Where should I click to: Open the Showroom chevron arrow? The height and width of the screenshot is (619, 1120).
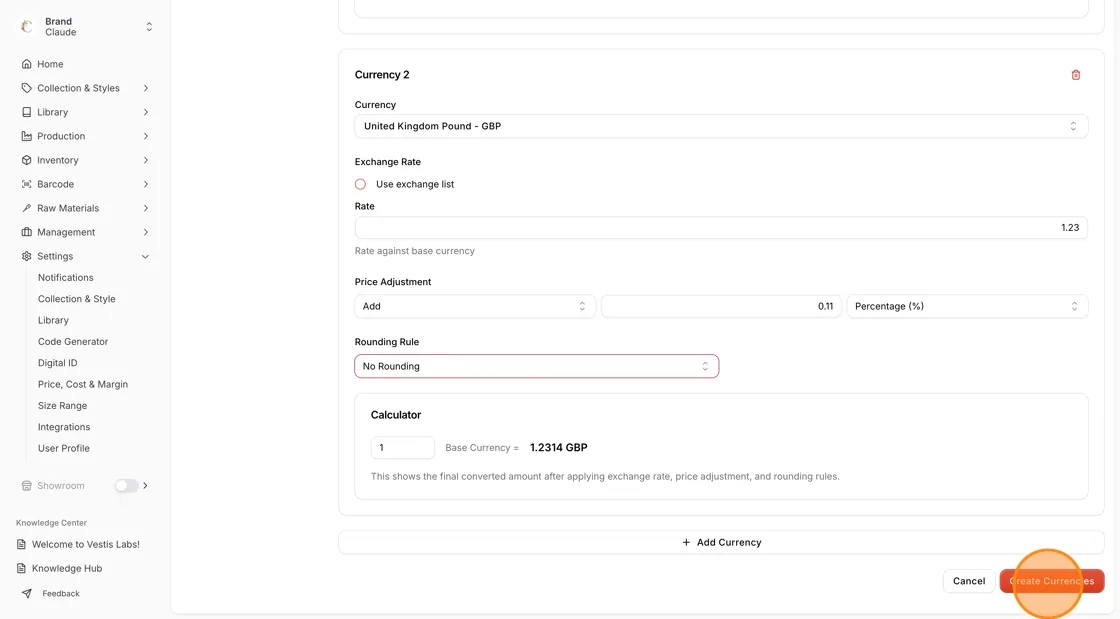(x=146, y=485)
